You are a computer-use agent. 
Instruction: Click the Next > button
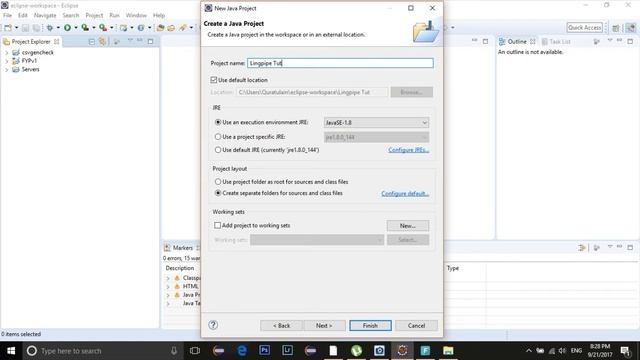pyautogui.click(x=324, y=325)
